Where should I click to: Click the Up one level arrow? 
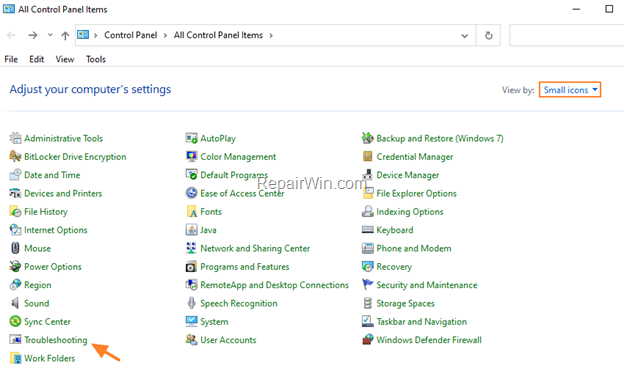pyautogui.click(x=65, y=35)
